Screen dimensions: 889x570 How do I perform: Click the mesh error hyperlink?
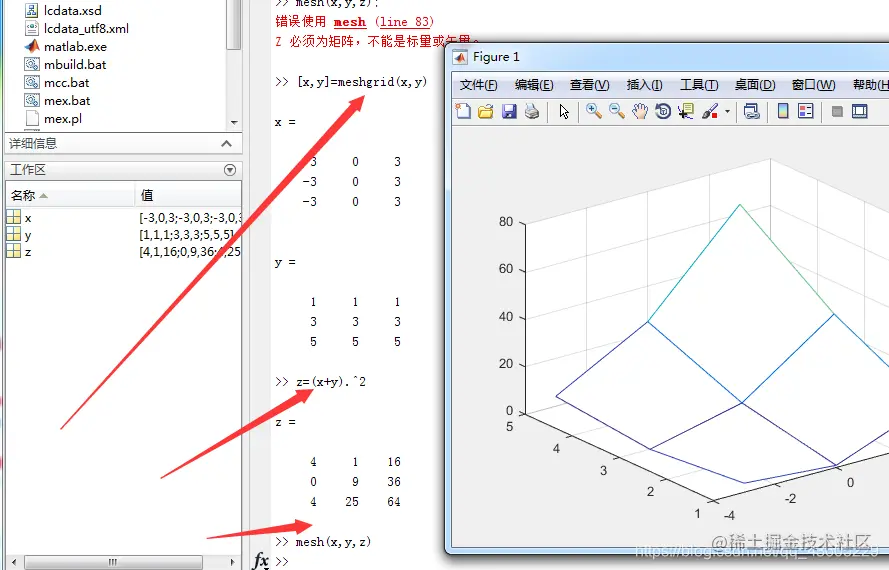[350, 22]
